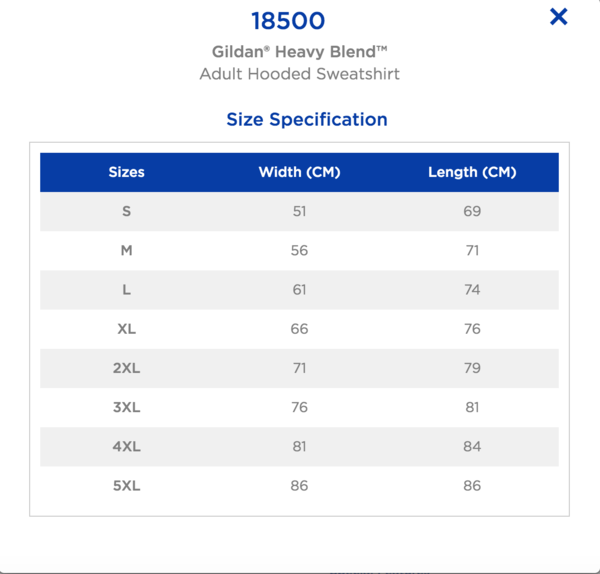Viewport: 600px width, 574px height.
Task: Click the Length (CM) column header
Action: pos(472,172)
